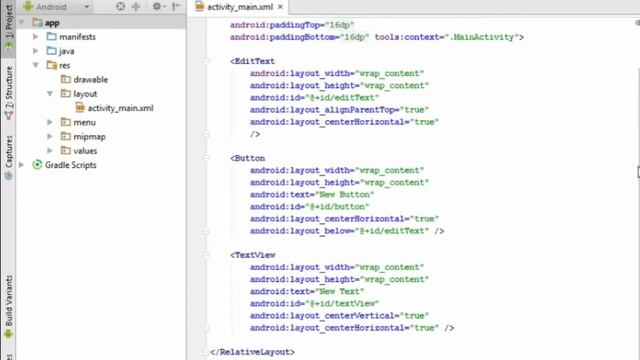Screen dimensions: 640x360
Task: Click the android:layout_centerVertical line
Action: [x=340, y=316]
